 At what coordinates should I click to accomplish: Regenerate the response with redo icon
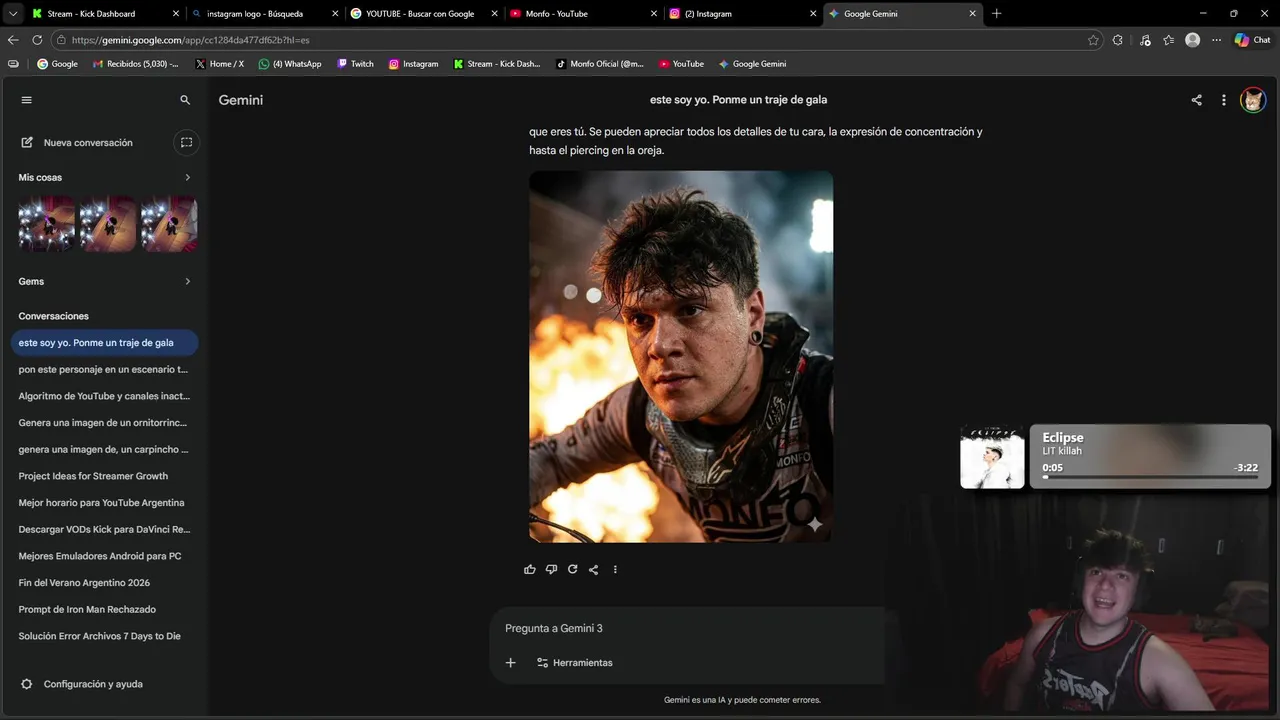coord(572,570)
